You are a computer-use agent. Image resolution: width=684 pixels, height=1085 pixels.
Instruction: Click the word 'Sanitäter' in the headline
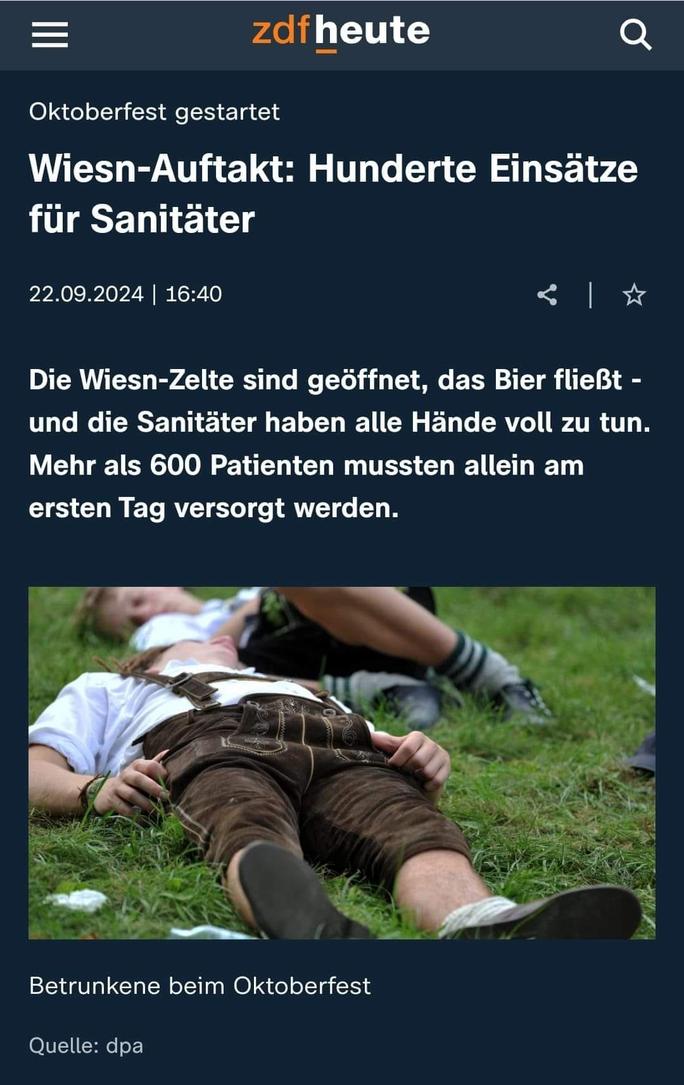point(172,219)
